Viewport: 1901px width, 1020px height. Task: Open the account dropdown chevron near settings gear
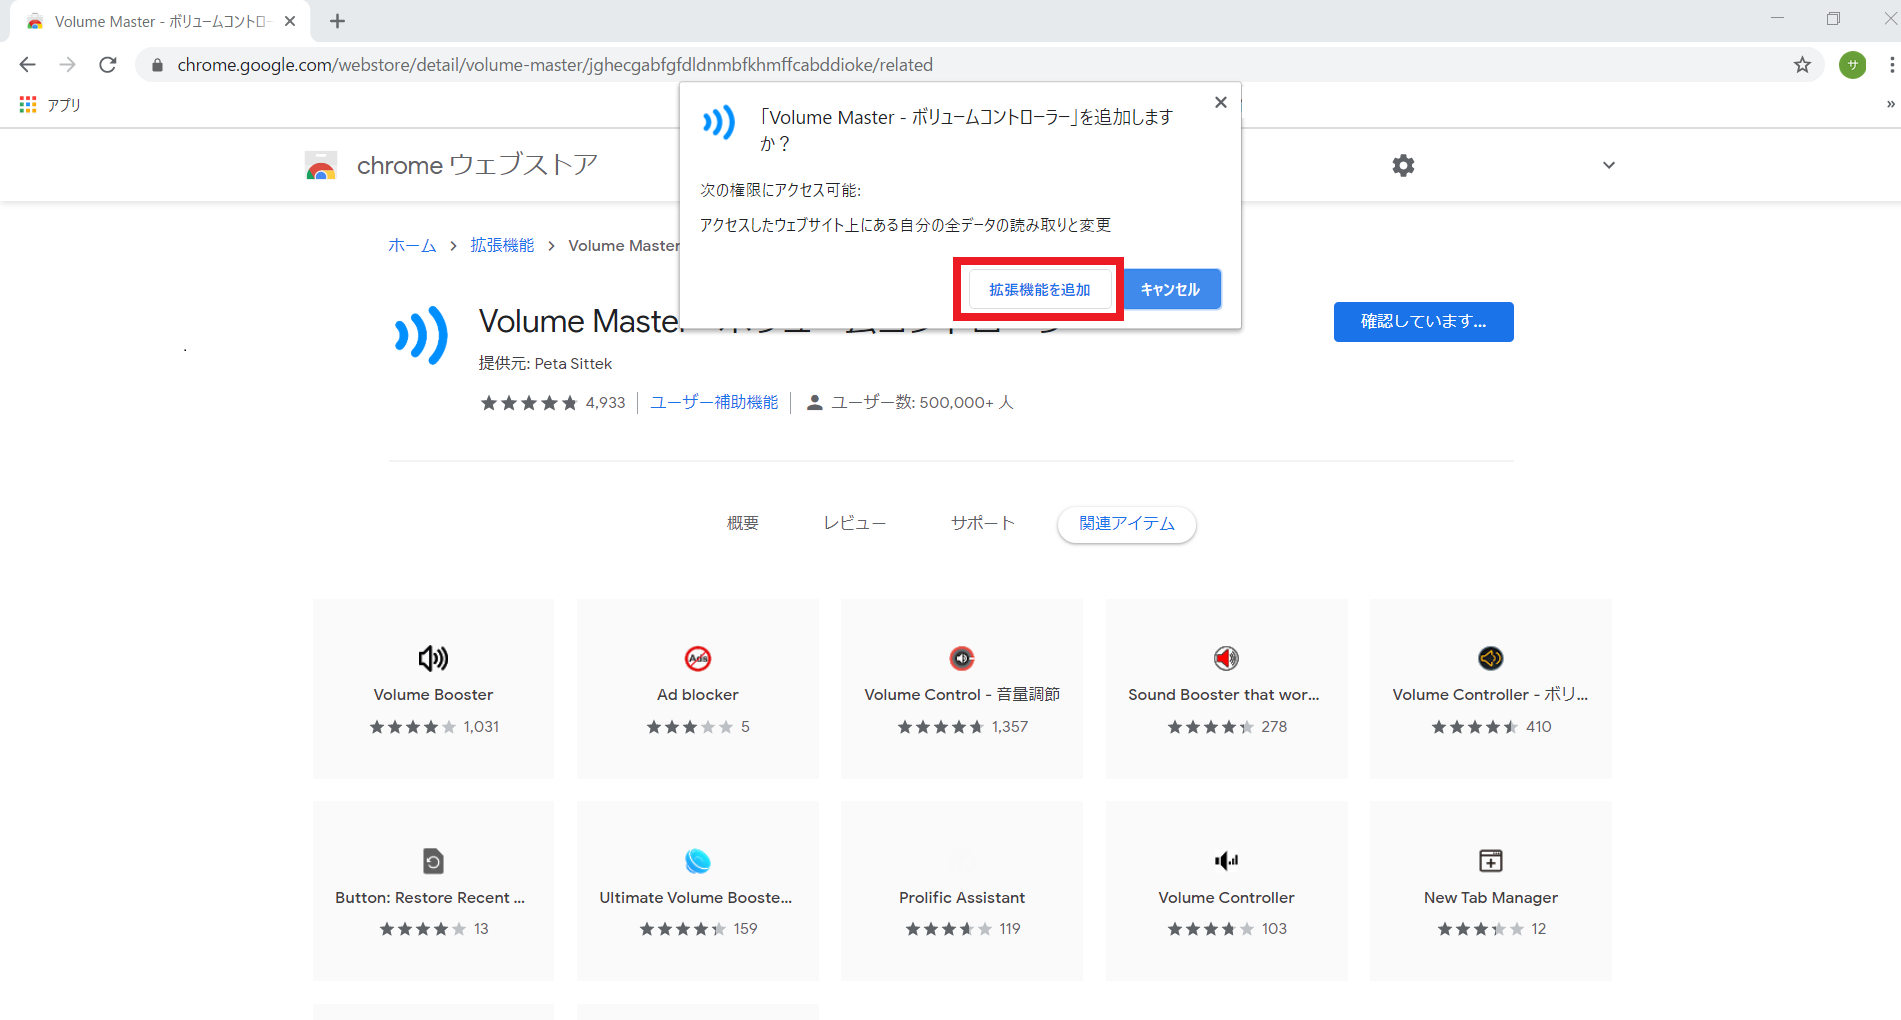[1608, 165]
